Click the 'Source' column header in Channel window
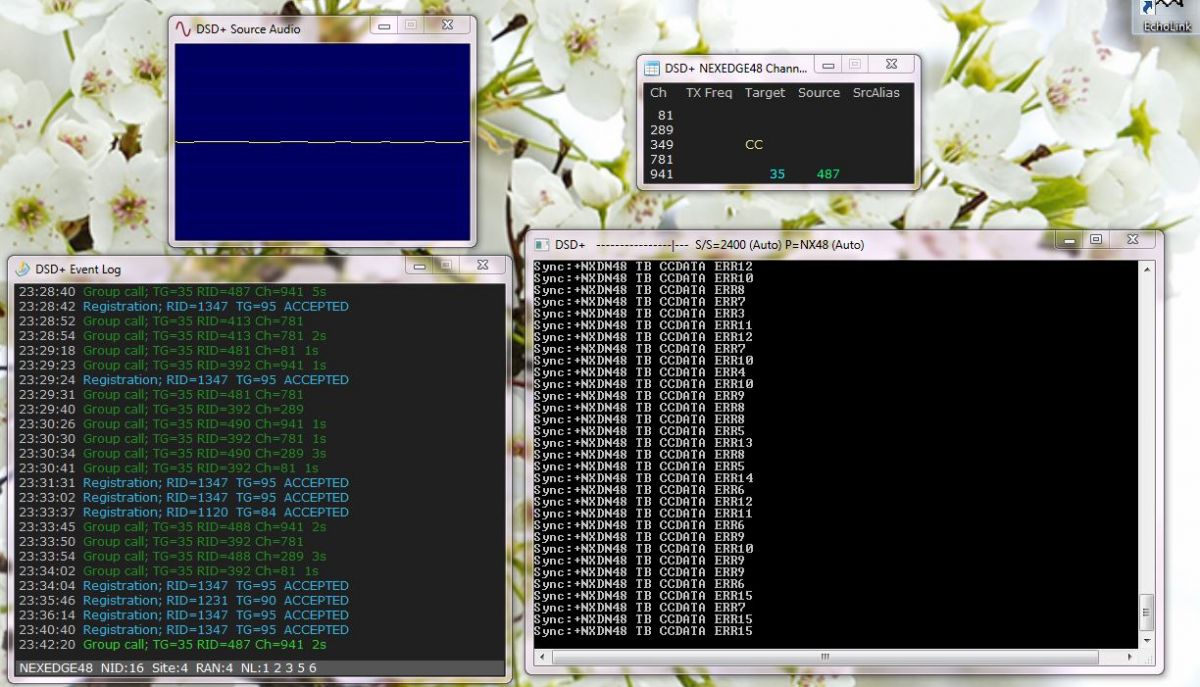1200x687 pixels. [x=819, y=93]
